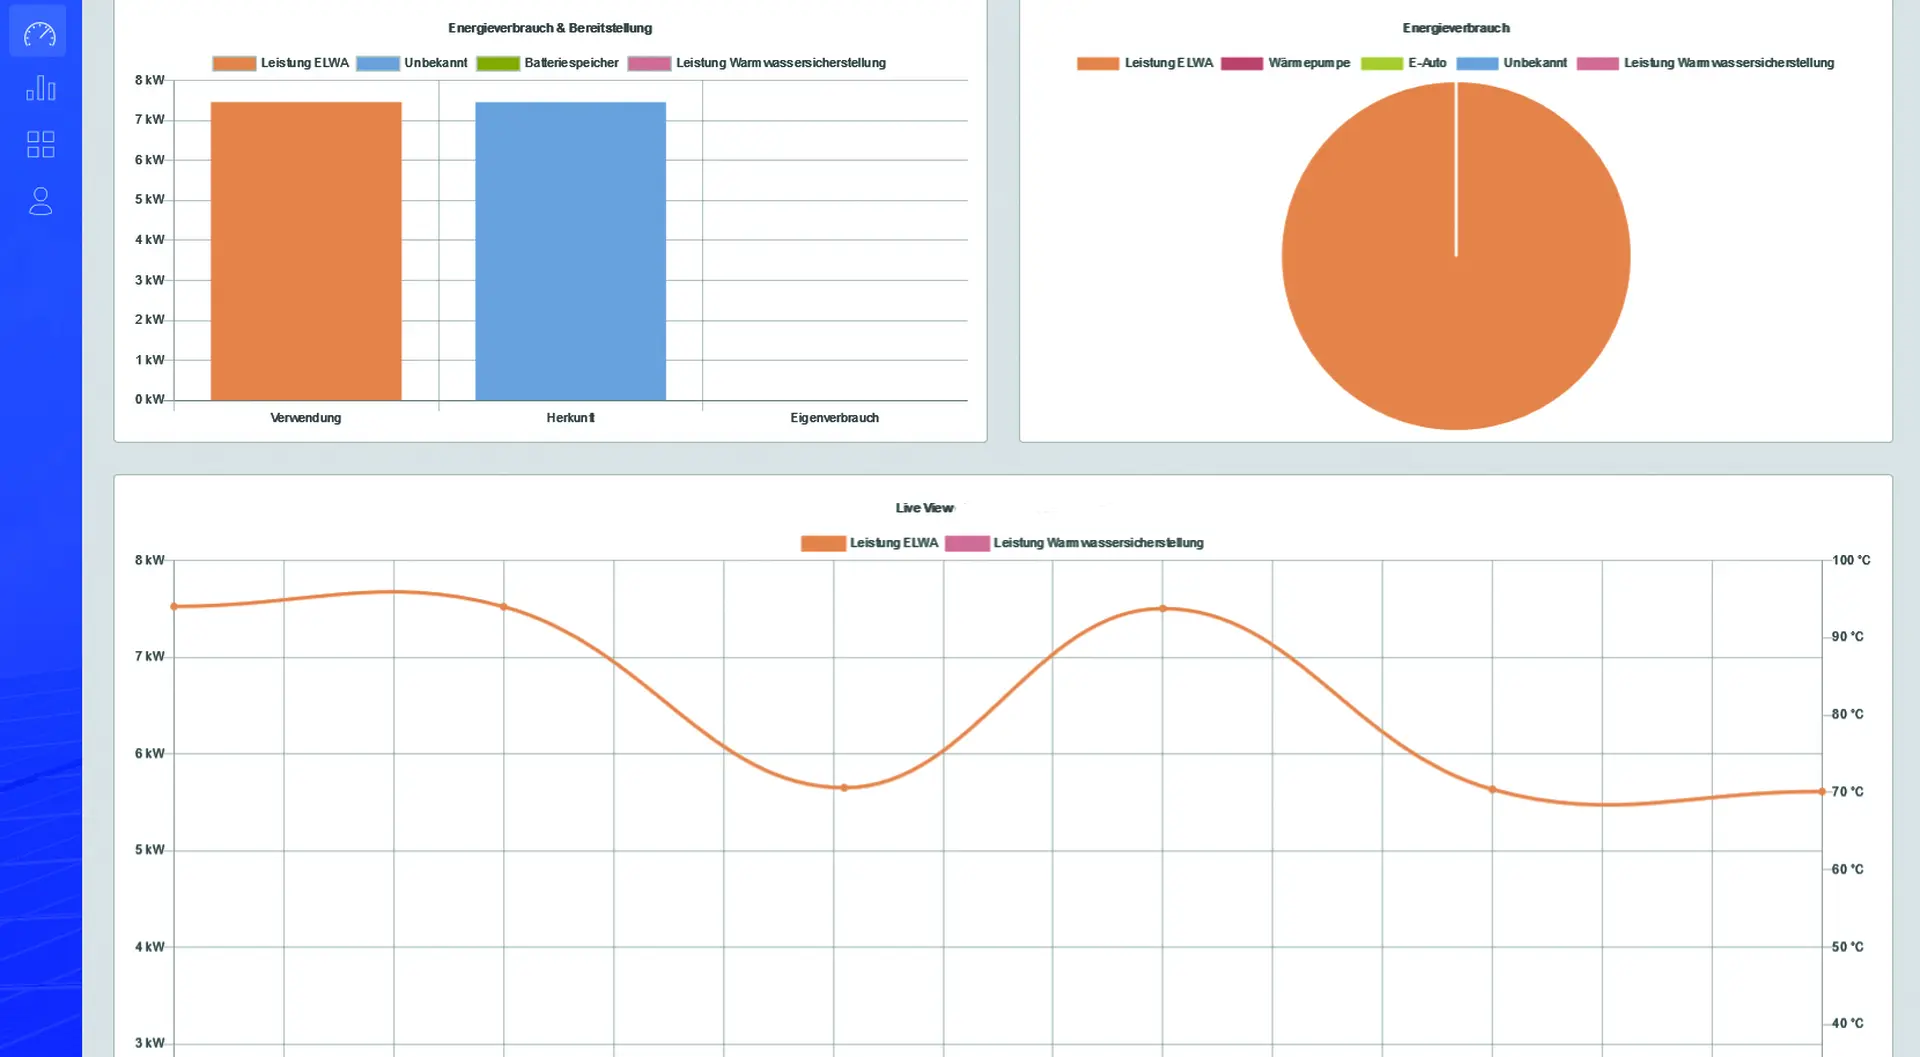This screenshot has width=1920, height=1057.
Task: Click the last Live View data point at 70 °C
Action: (1821, 791)
